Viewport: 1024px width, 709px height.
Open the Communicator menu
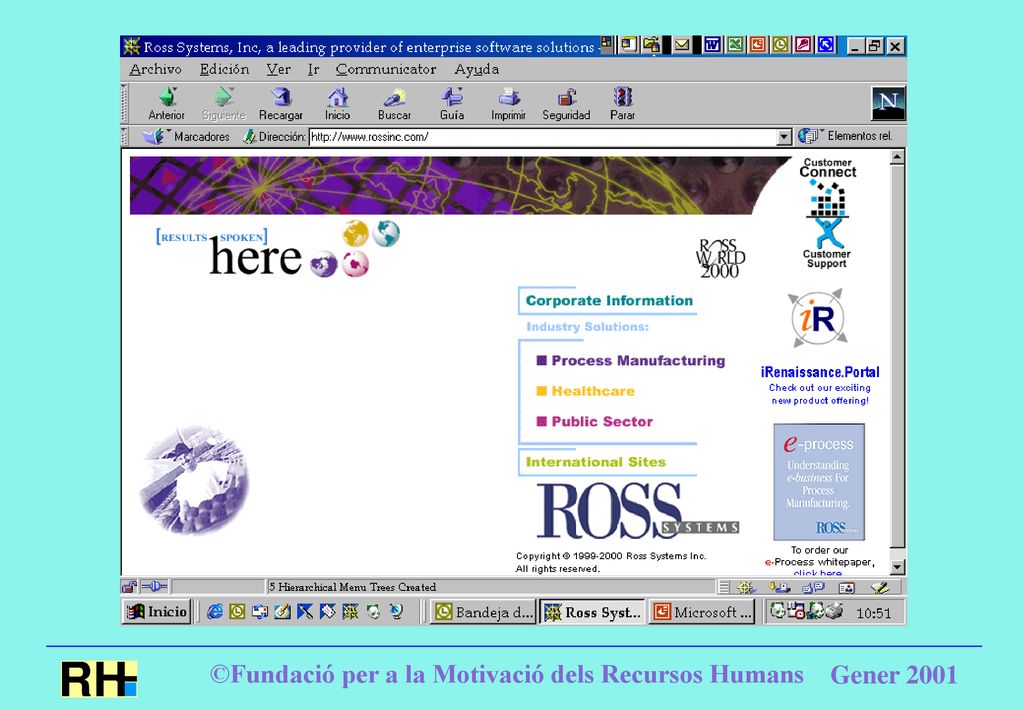386,69
